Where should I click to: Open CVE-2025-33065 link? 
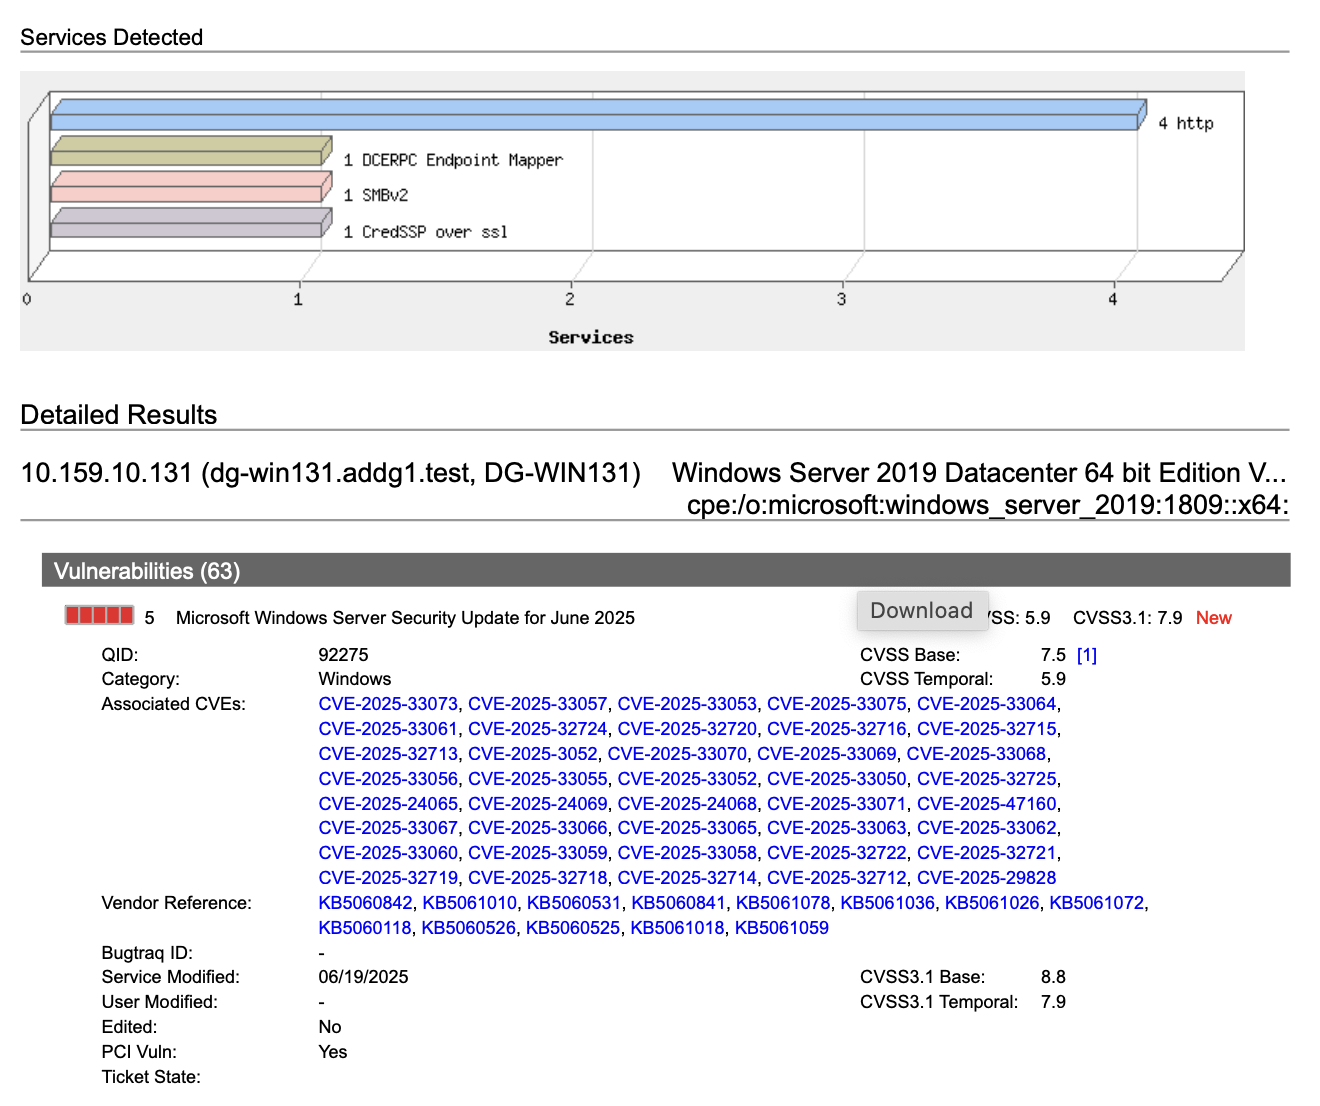pyautogui.click(x=687, y=828)
